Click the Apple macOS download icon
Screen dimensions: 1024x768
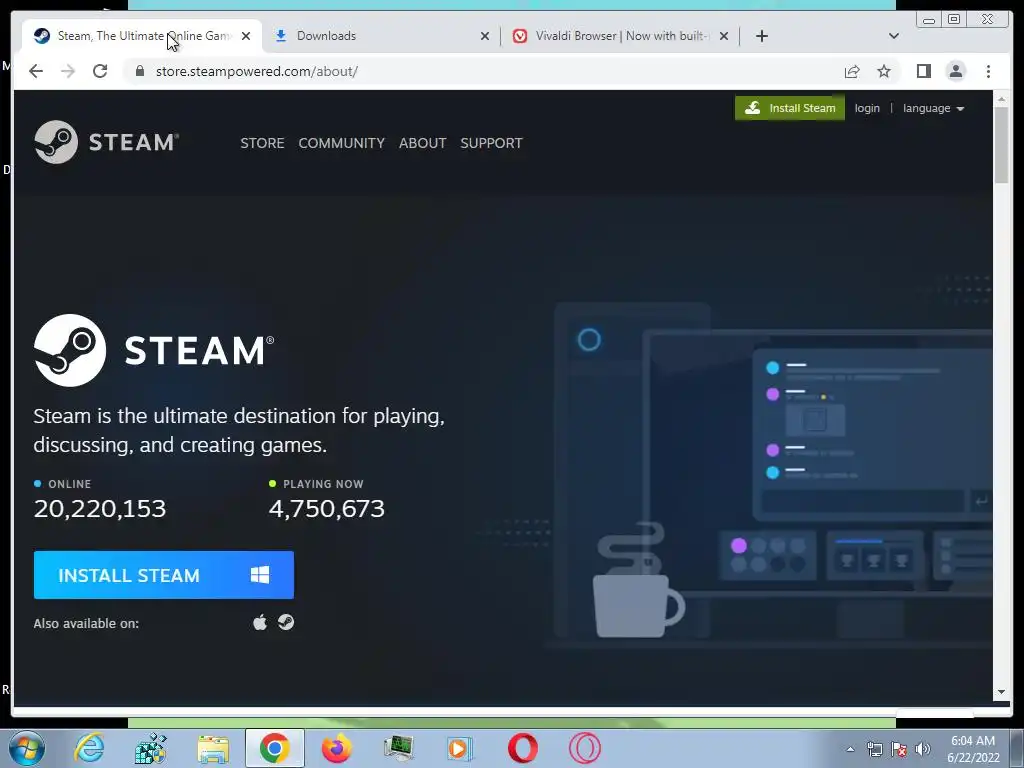point(260,622)
